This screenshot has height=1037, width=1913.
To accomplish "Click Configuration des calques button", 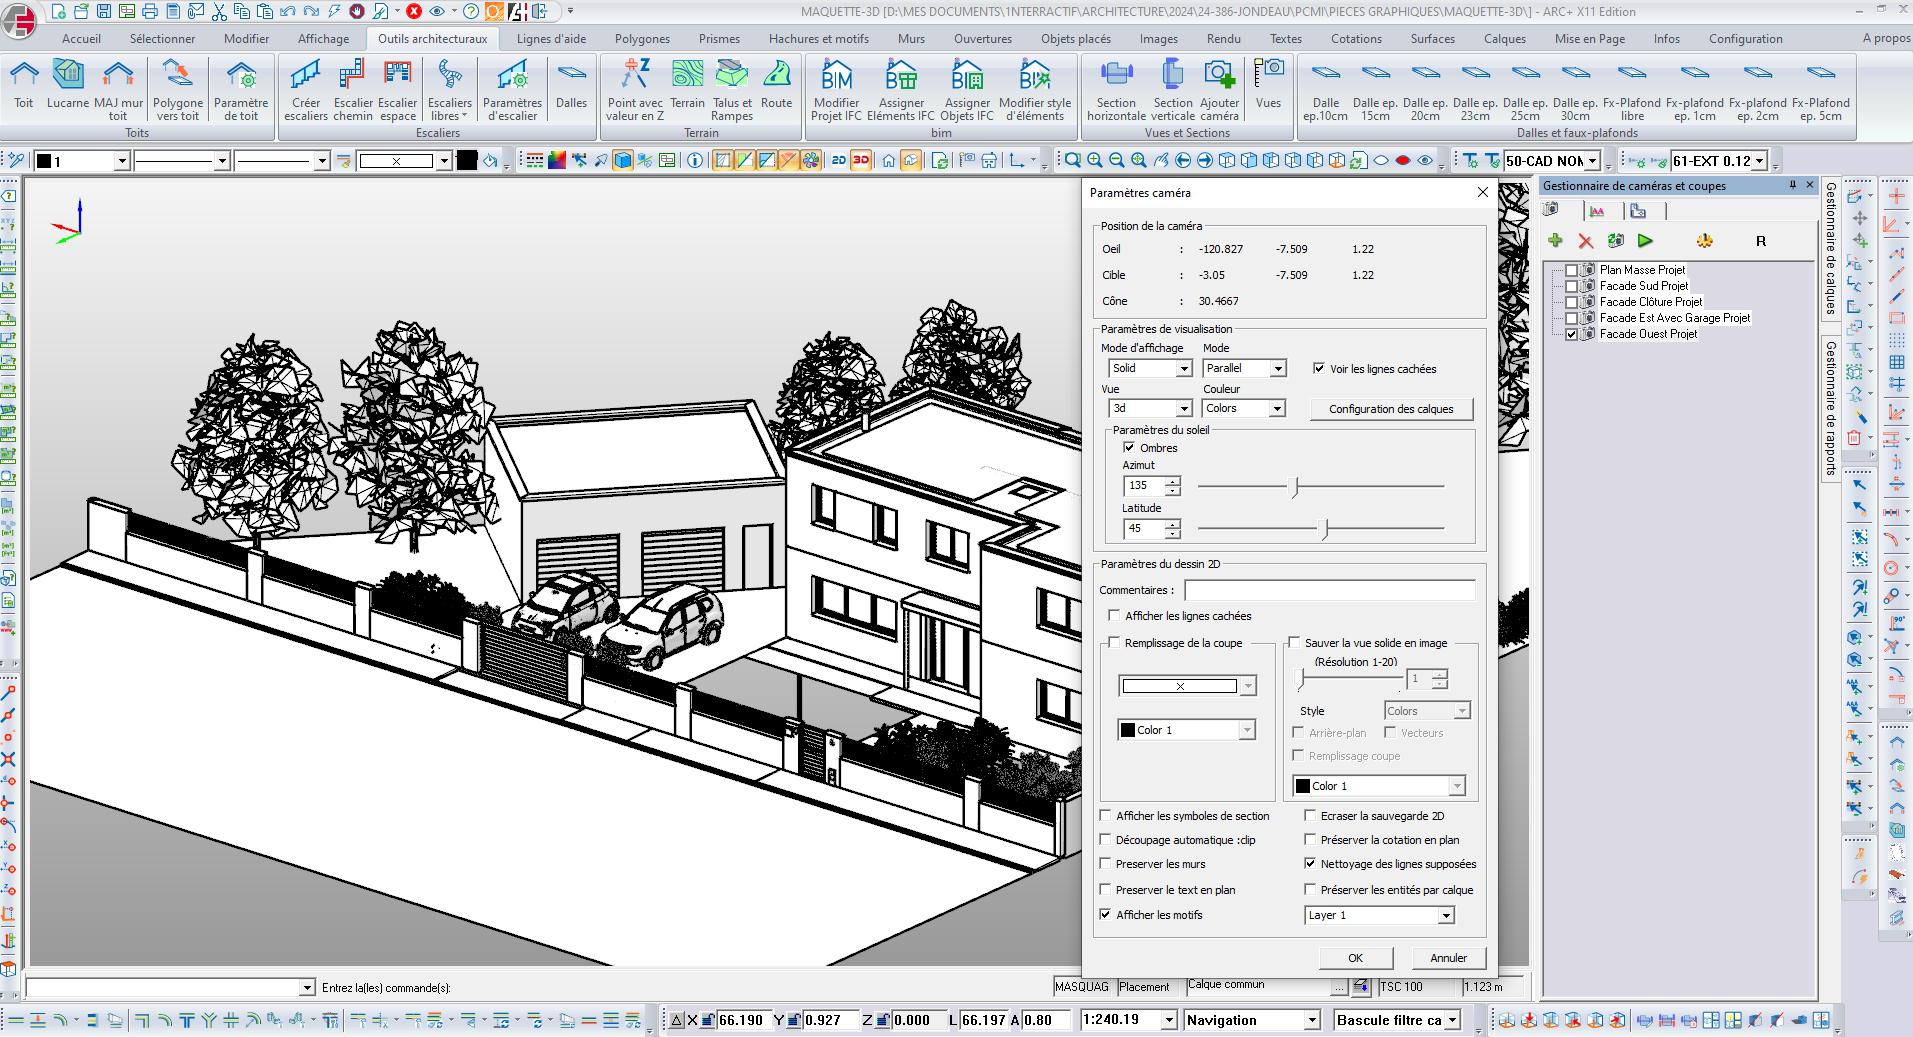I will tap(1391, 409).
